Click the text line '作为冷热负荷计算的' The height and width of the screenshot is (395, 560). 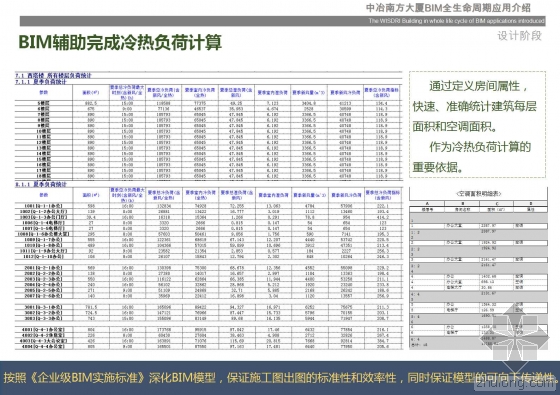pos(480,147)
